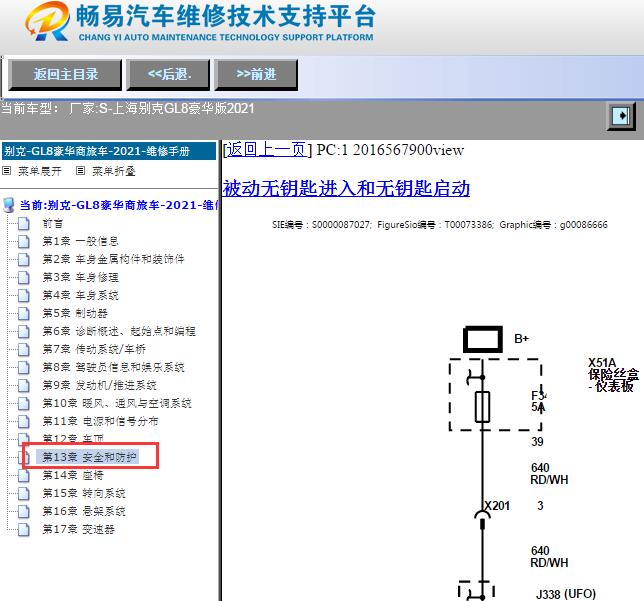Go forward with the >>前进 button
The height and width of the screenshot is (601, 644).
tap(256, 74)
